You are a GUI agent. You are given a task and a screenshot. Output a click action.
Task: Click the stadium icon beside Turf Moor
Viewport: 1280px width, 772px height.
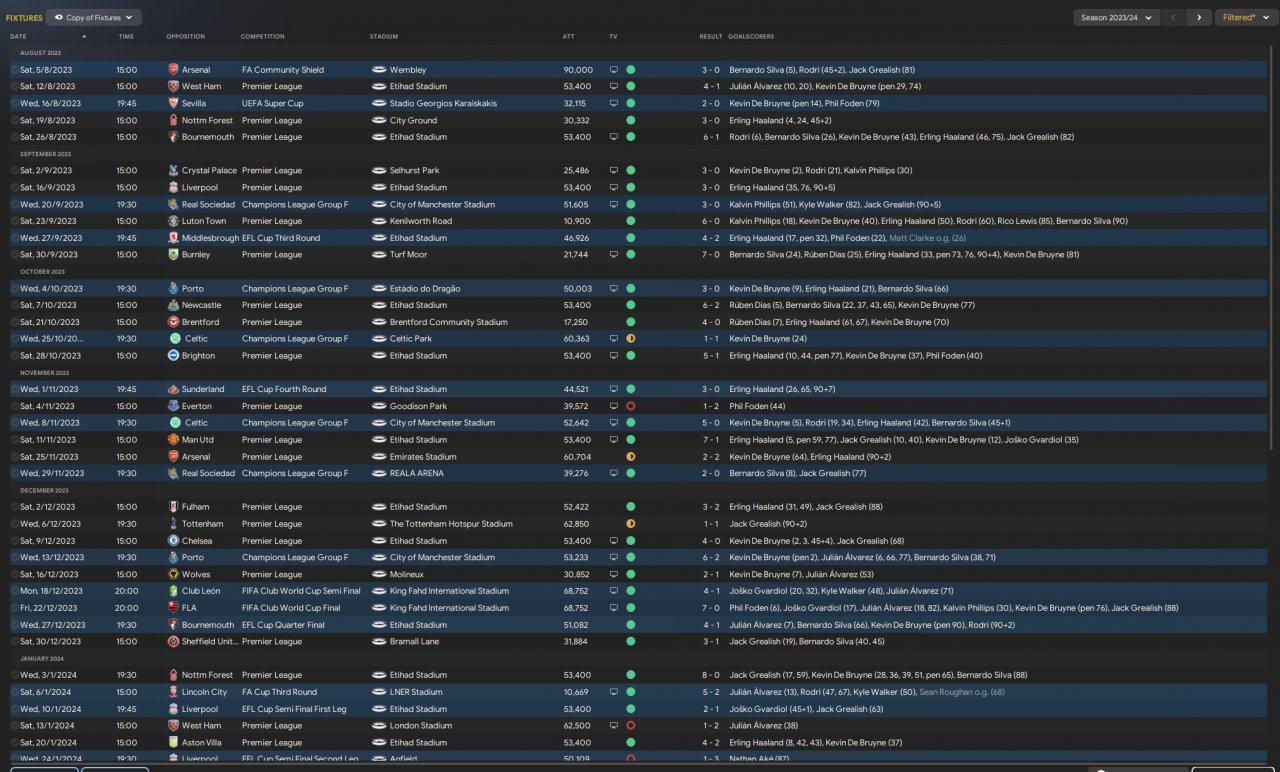379,255
